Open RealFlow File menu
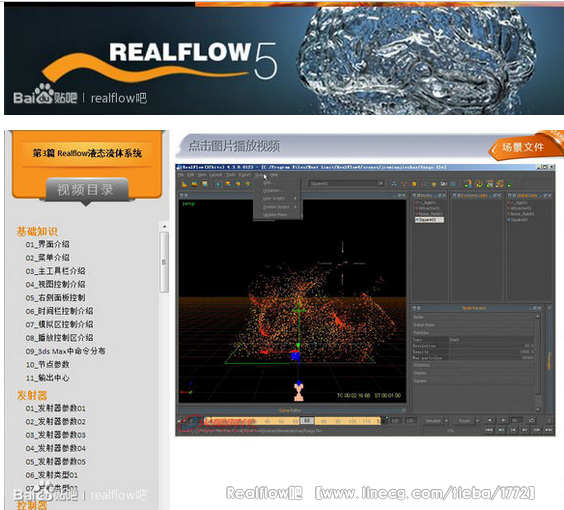564x510 pixels. click(x=181, y=174)
